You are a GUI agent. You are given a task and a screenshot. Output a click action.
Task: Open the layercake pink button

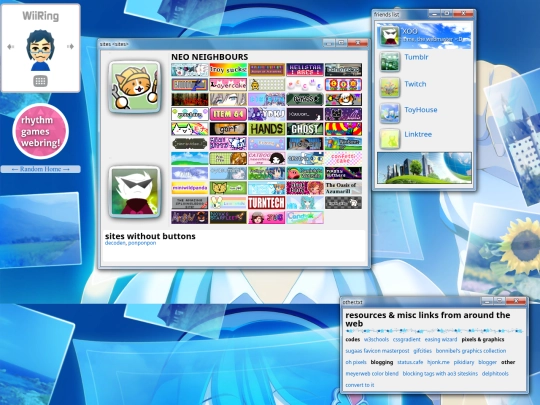coord(228,84)
